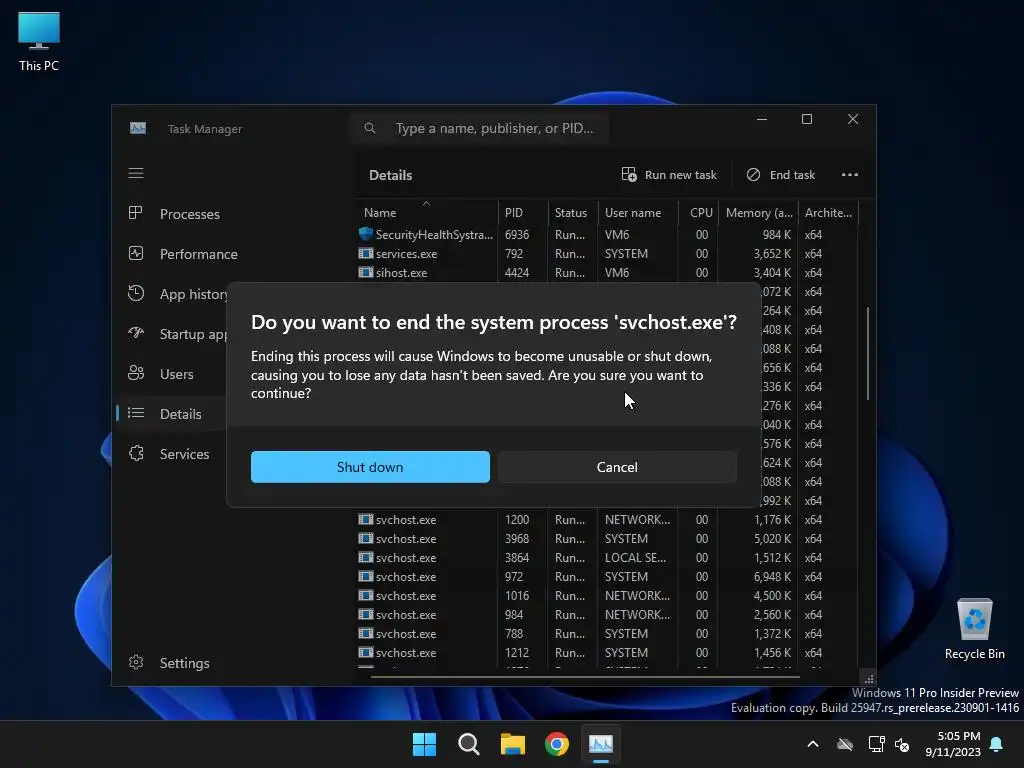Open File Explorer from taskbar
The height and width of the screenshot is (768, 1024).
click(513, 744)
